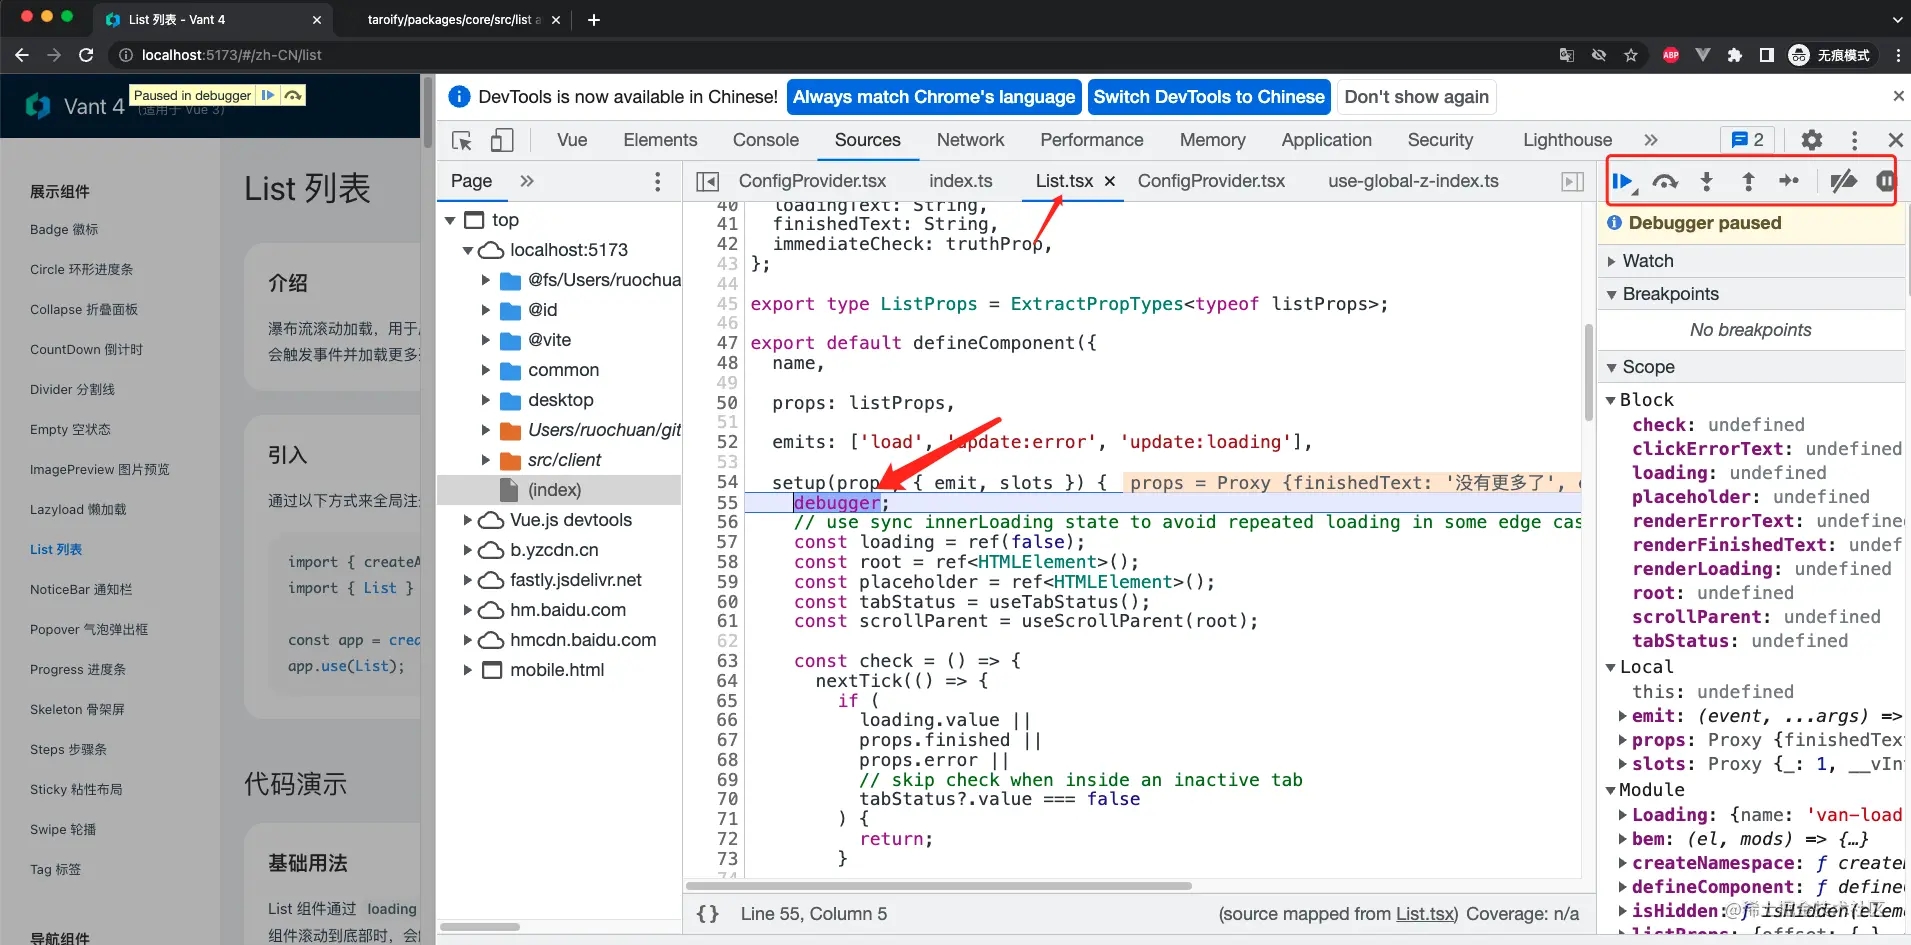Screen dimensions: 1911x945
Task: Resume script execution in debugger toolbar
Action: click(x=1622, y=181)
